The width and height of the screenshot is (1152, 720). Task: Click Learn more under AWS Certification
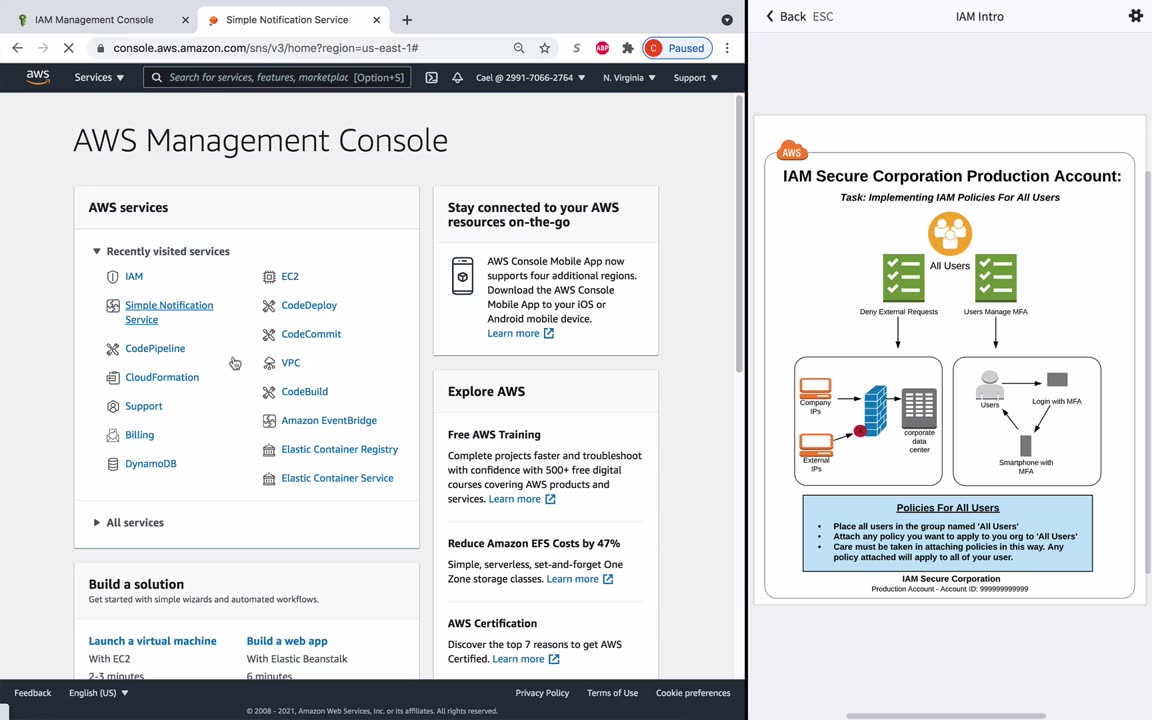coord(525,659)
